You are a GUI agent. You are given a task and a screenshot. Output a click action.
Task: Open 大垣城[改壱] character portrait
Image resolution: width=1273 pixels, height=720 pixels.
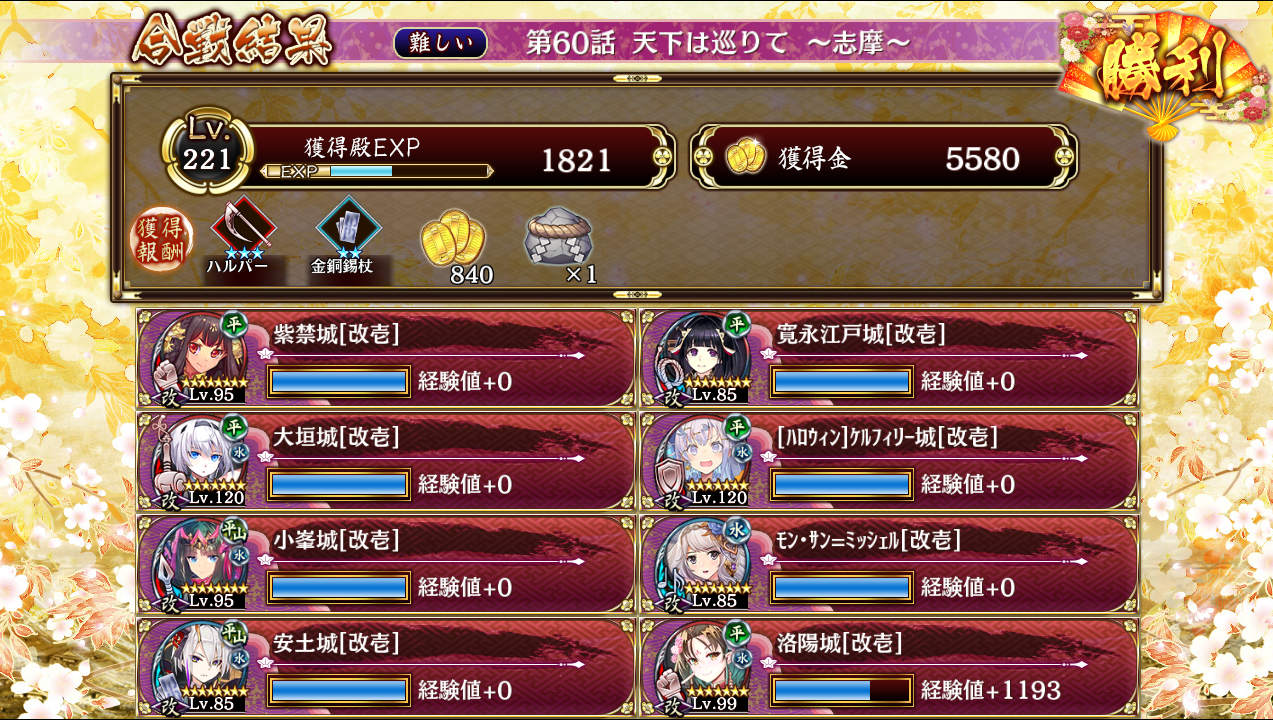pyautogui.click(x=200, y=461)
